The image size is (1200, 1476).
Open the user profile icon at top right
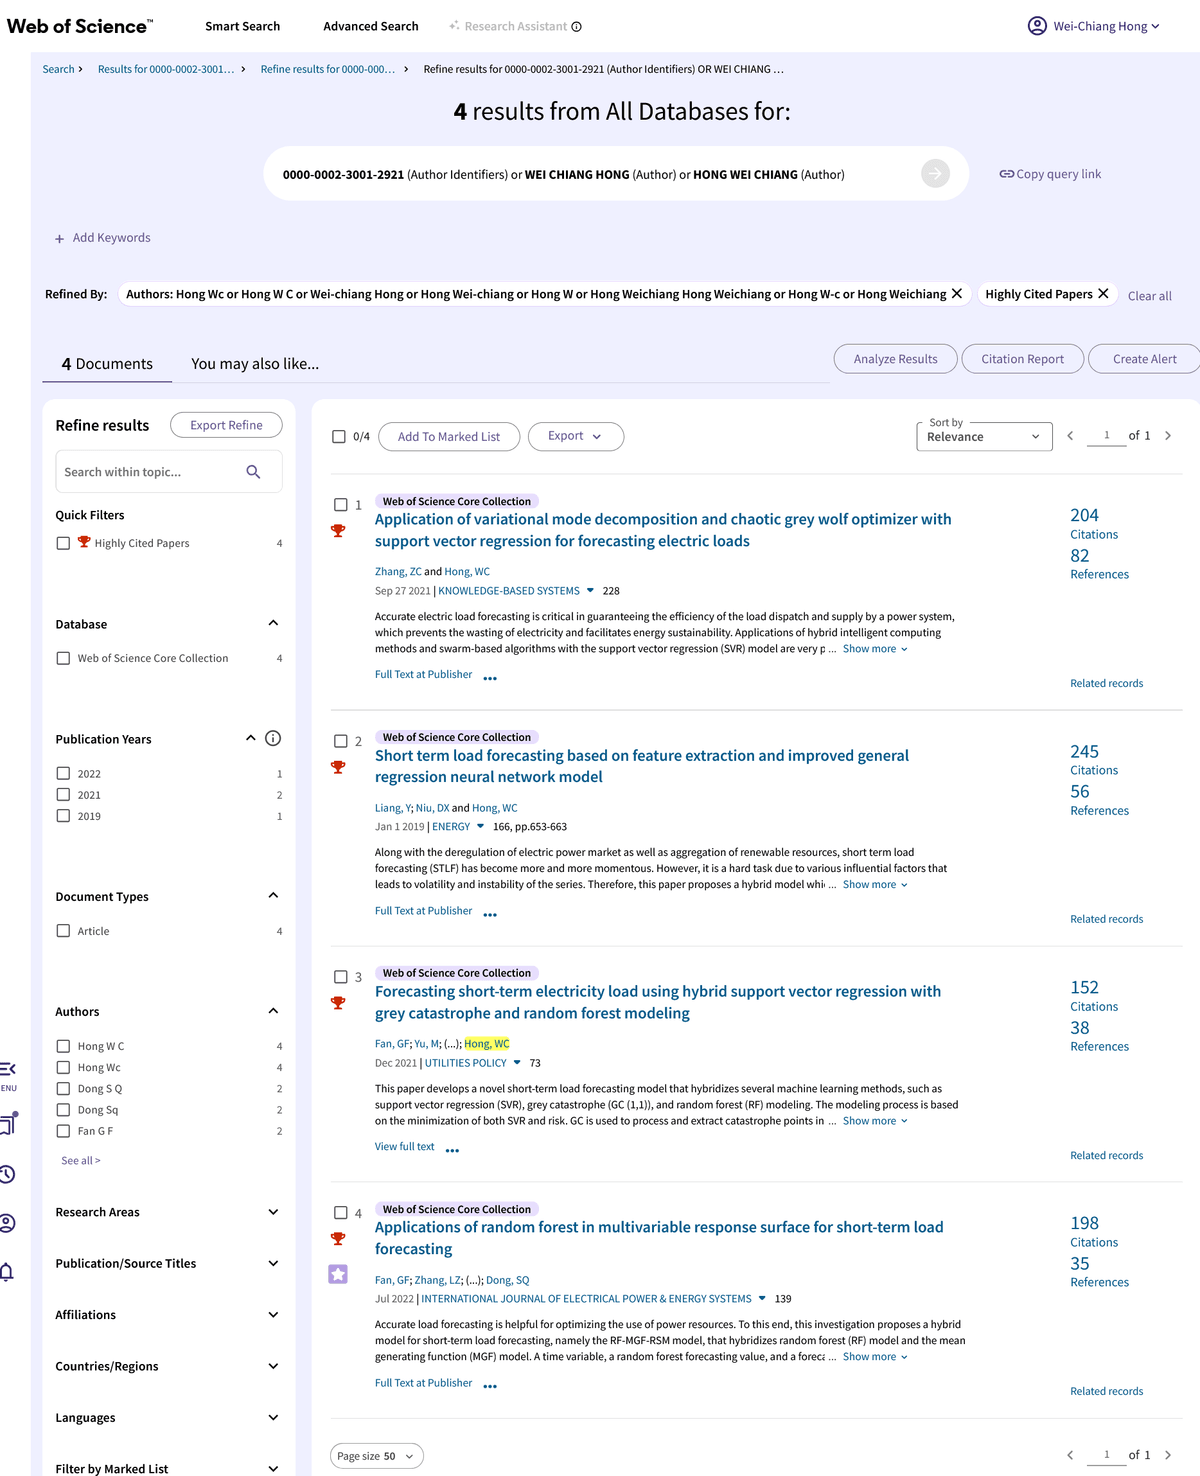pos(1037,26)
